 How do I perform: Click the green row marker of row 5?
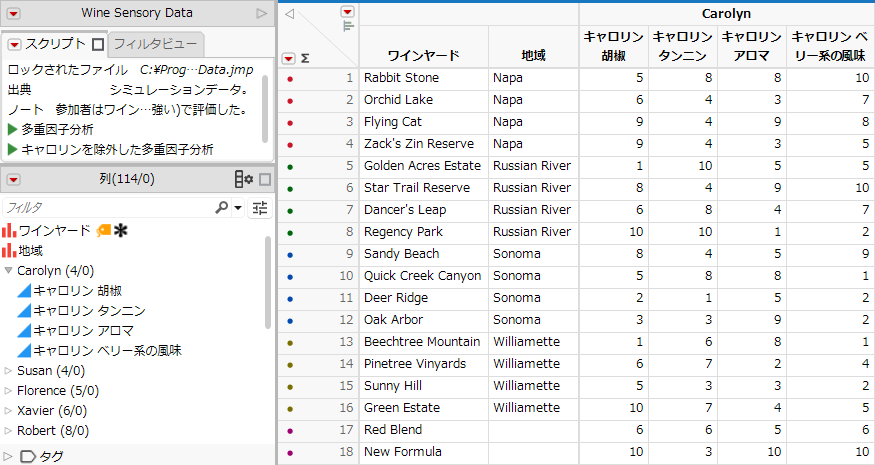(x=289, y=166)
